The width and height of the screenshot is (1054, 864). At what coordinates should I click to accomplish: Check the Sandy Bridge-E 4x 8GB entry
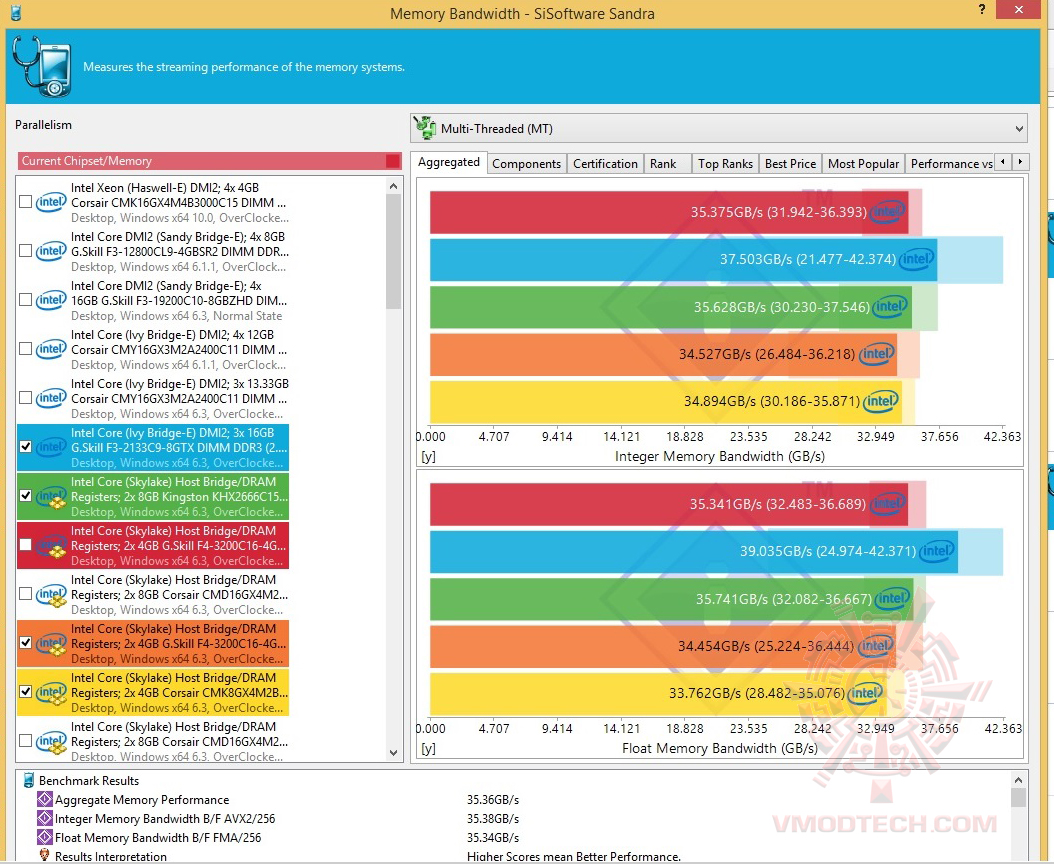[x=26, y=251]
